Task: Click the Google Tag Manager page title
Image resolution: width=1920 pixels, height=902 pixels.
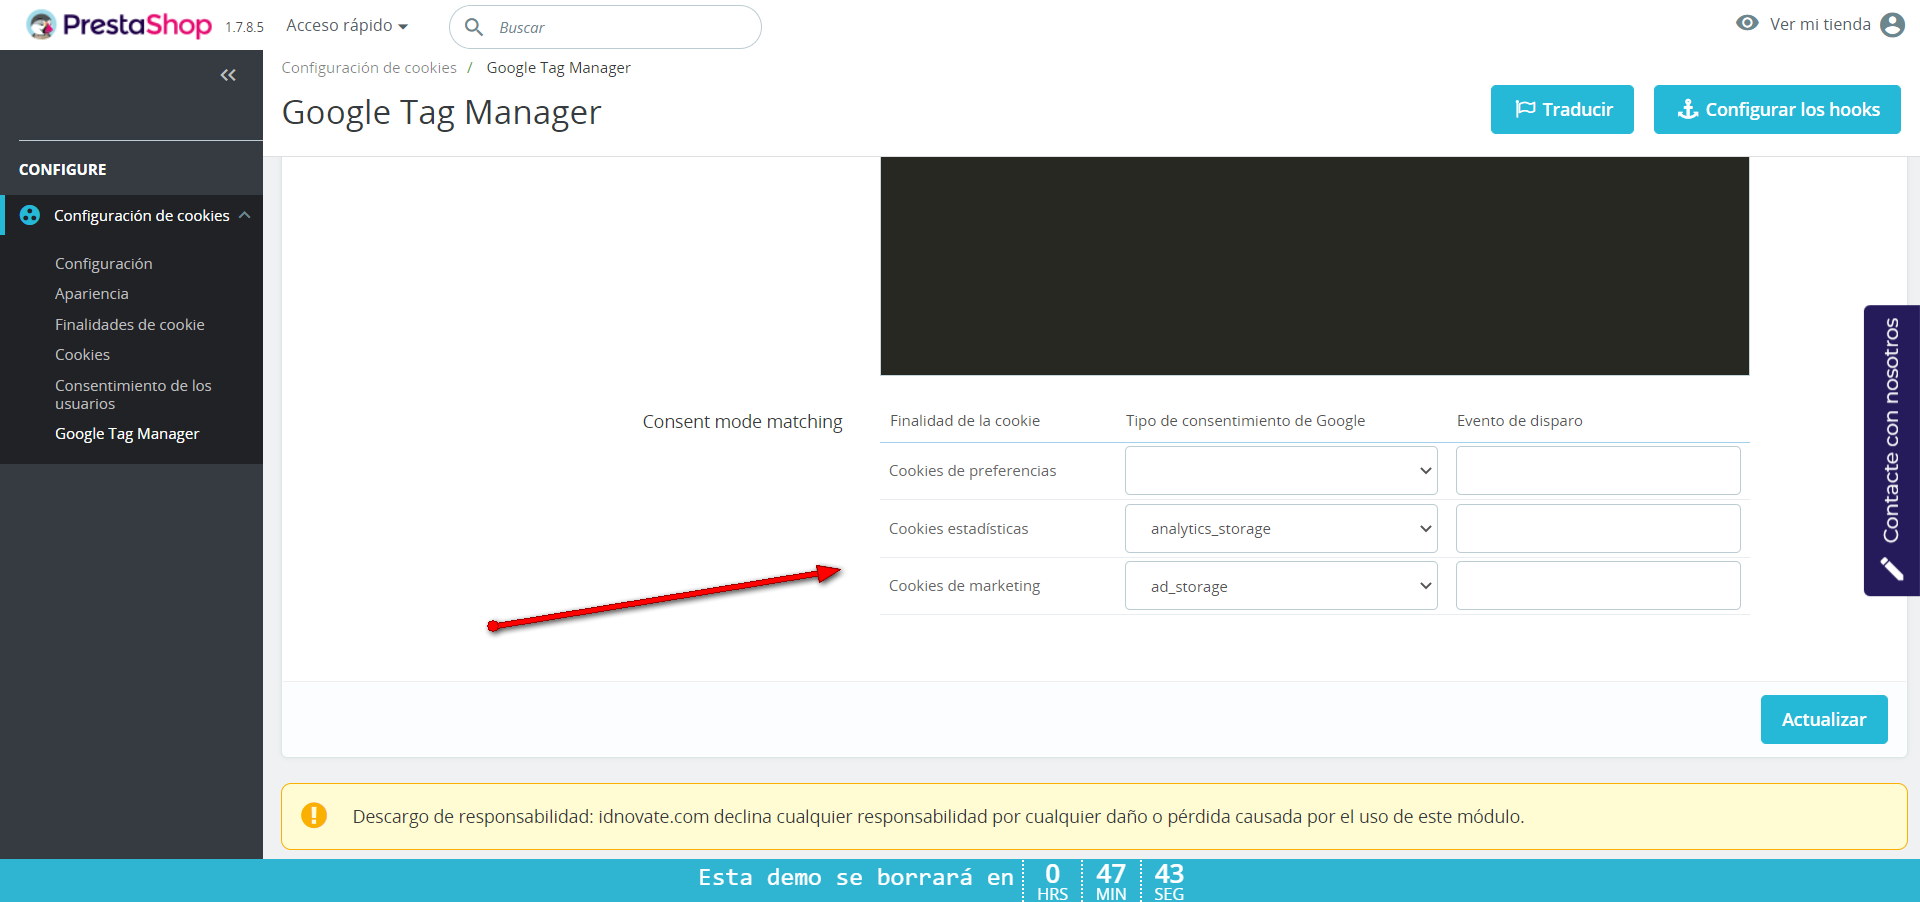Action: pos(442,112)
